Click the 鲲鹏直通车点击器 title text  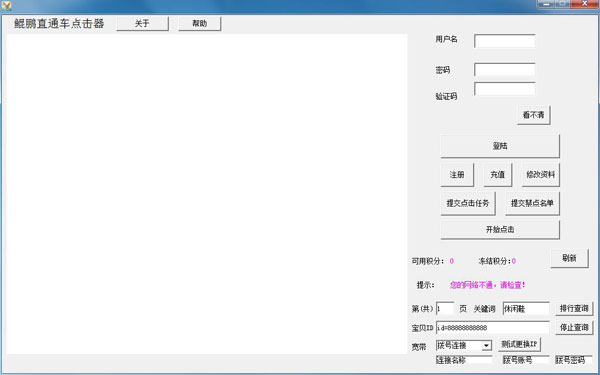[x=59, y=23]
